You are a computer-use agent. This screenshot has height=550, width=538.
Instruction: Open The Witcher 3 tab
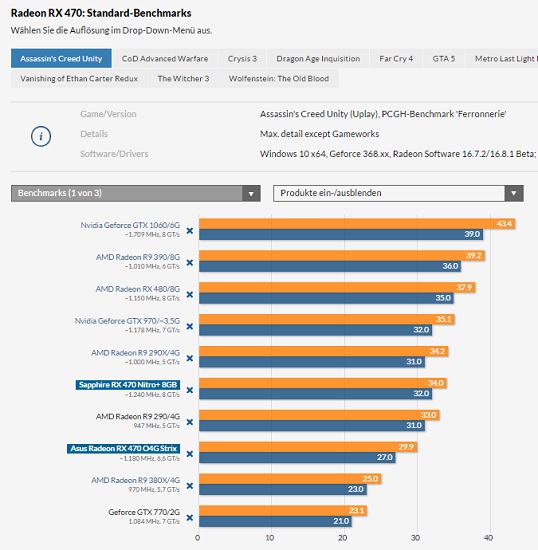point(183,79)
